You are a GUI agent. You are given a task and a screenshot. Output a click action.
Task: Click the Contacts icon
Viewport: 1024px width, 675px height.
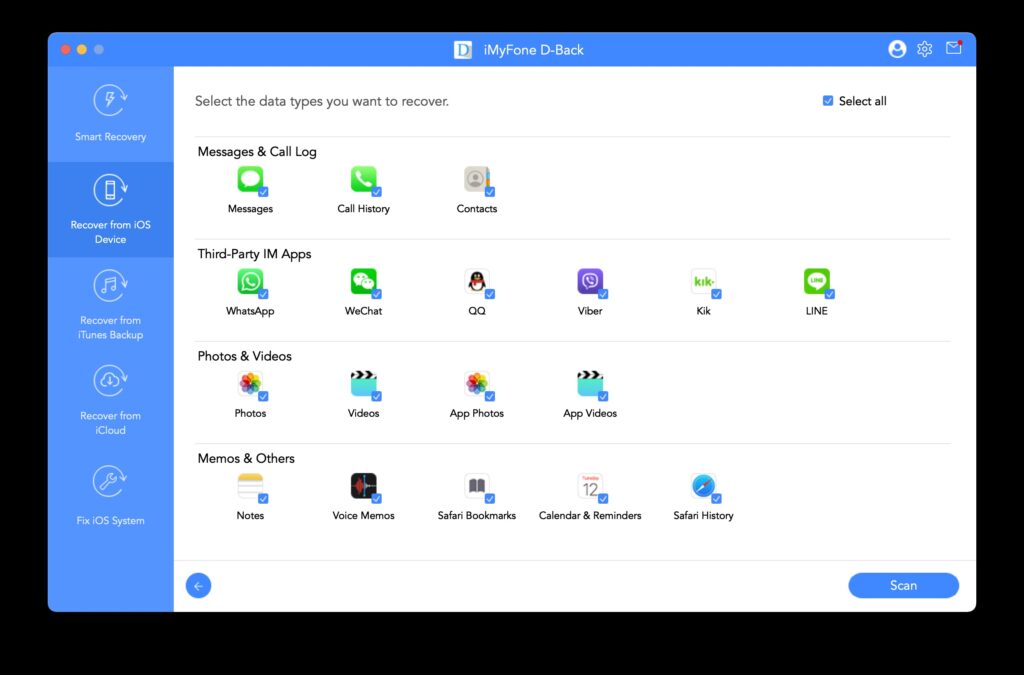point(477,179)
